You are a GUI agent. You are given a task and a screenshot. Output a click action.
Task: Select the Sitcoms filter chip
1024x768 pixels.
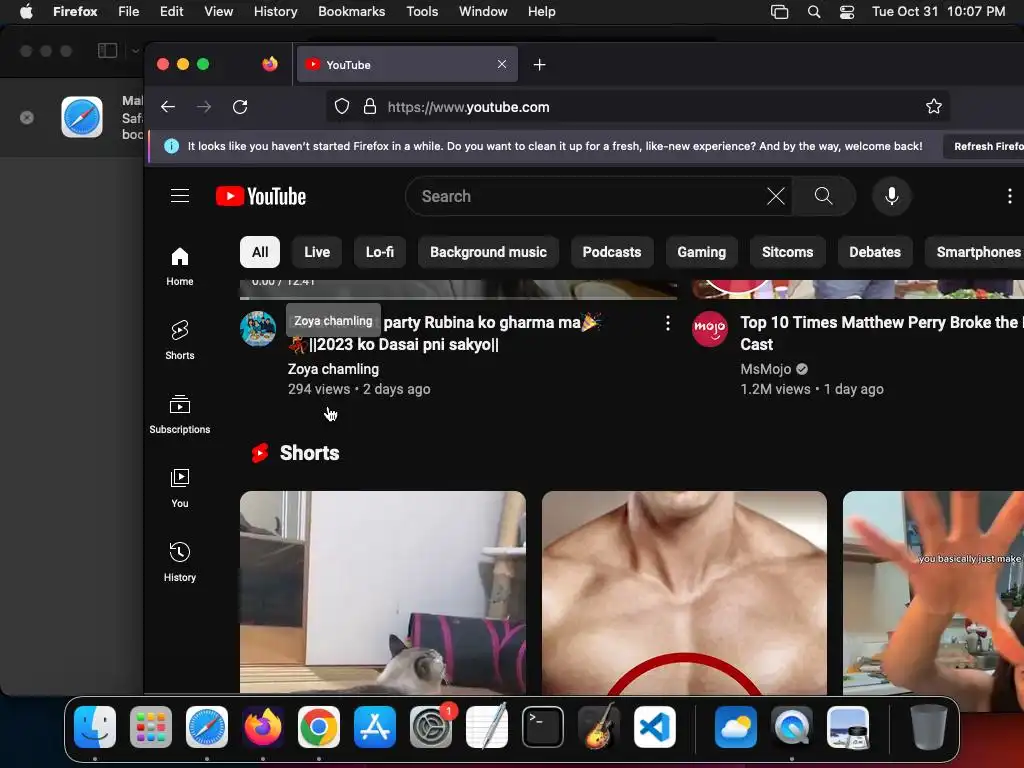click(x=788, y=252)
